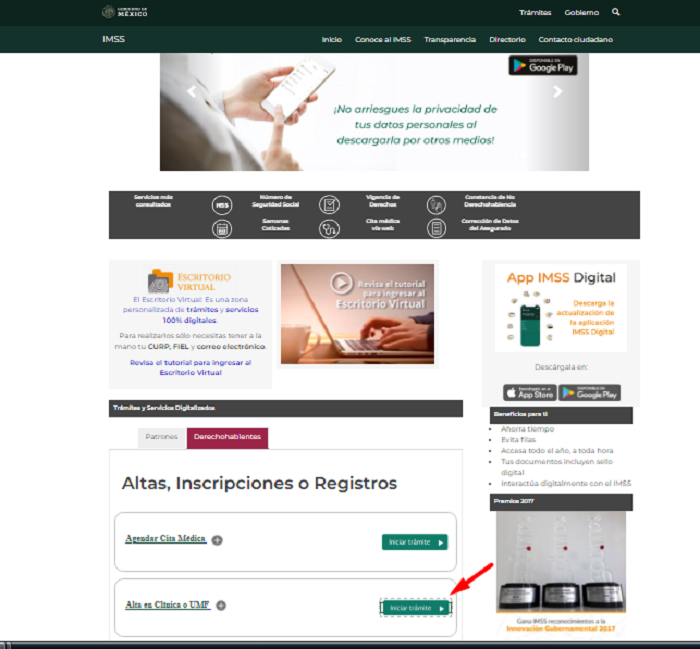Open the Trámites link in top bar
The width and height of the screenshot is (700, 649).
[x=535, y=13]
